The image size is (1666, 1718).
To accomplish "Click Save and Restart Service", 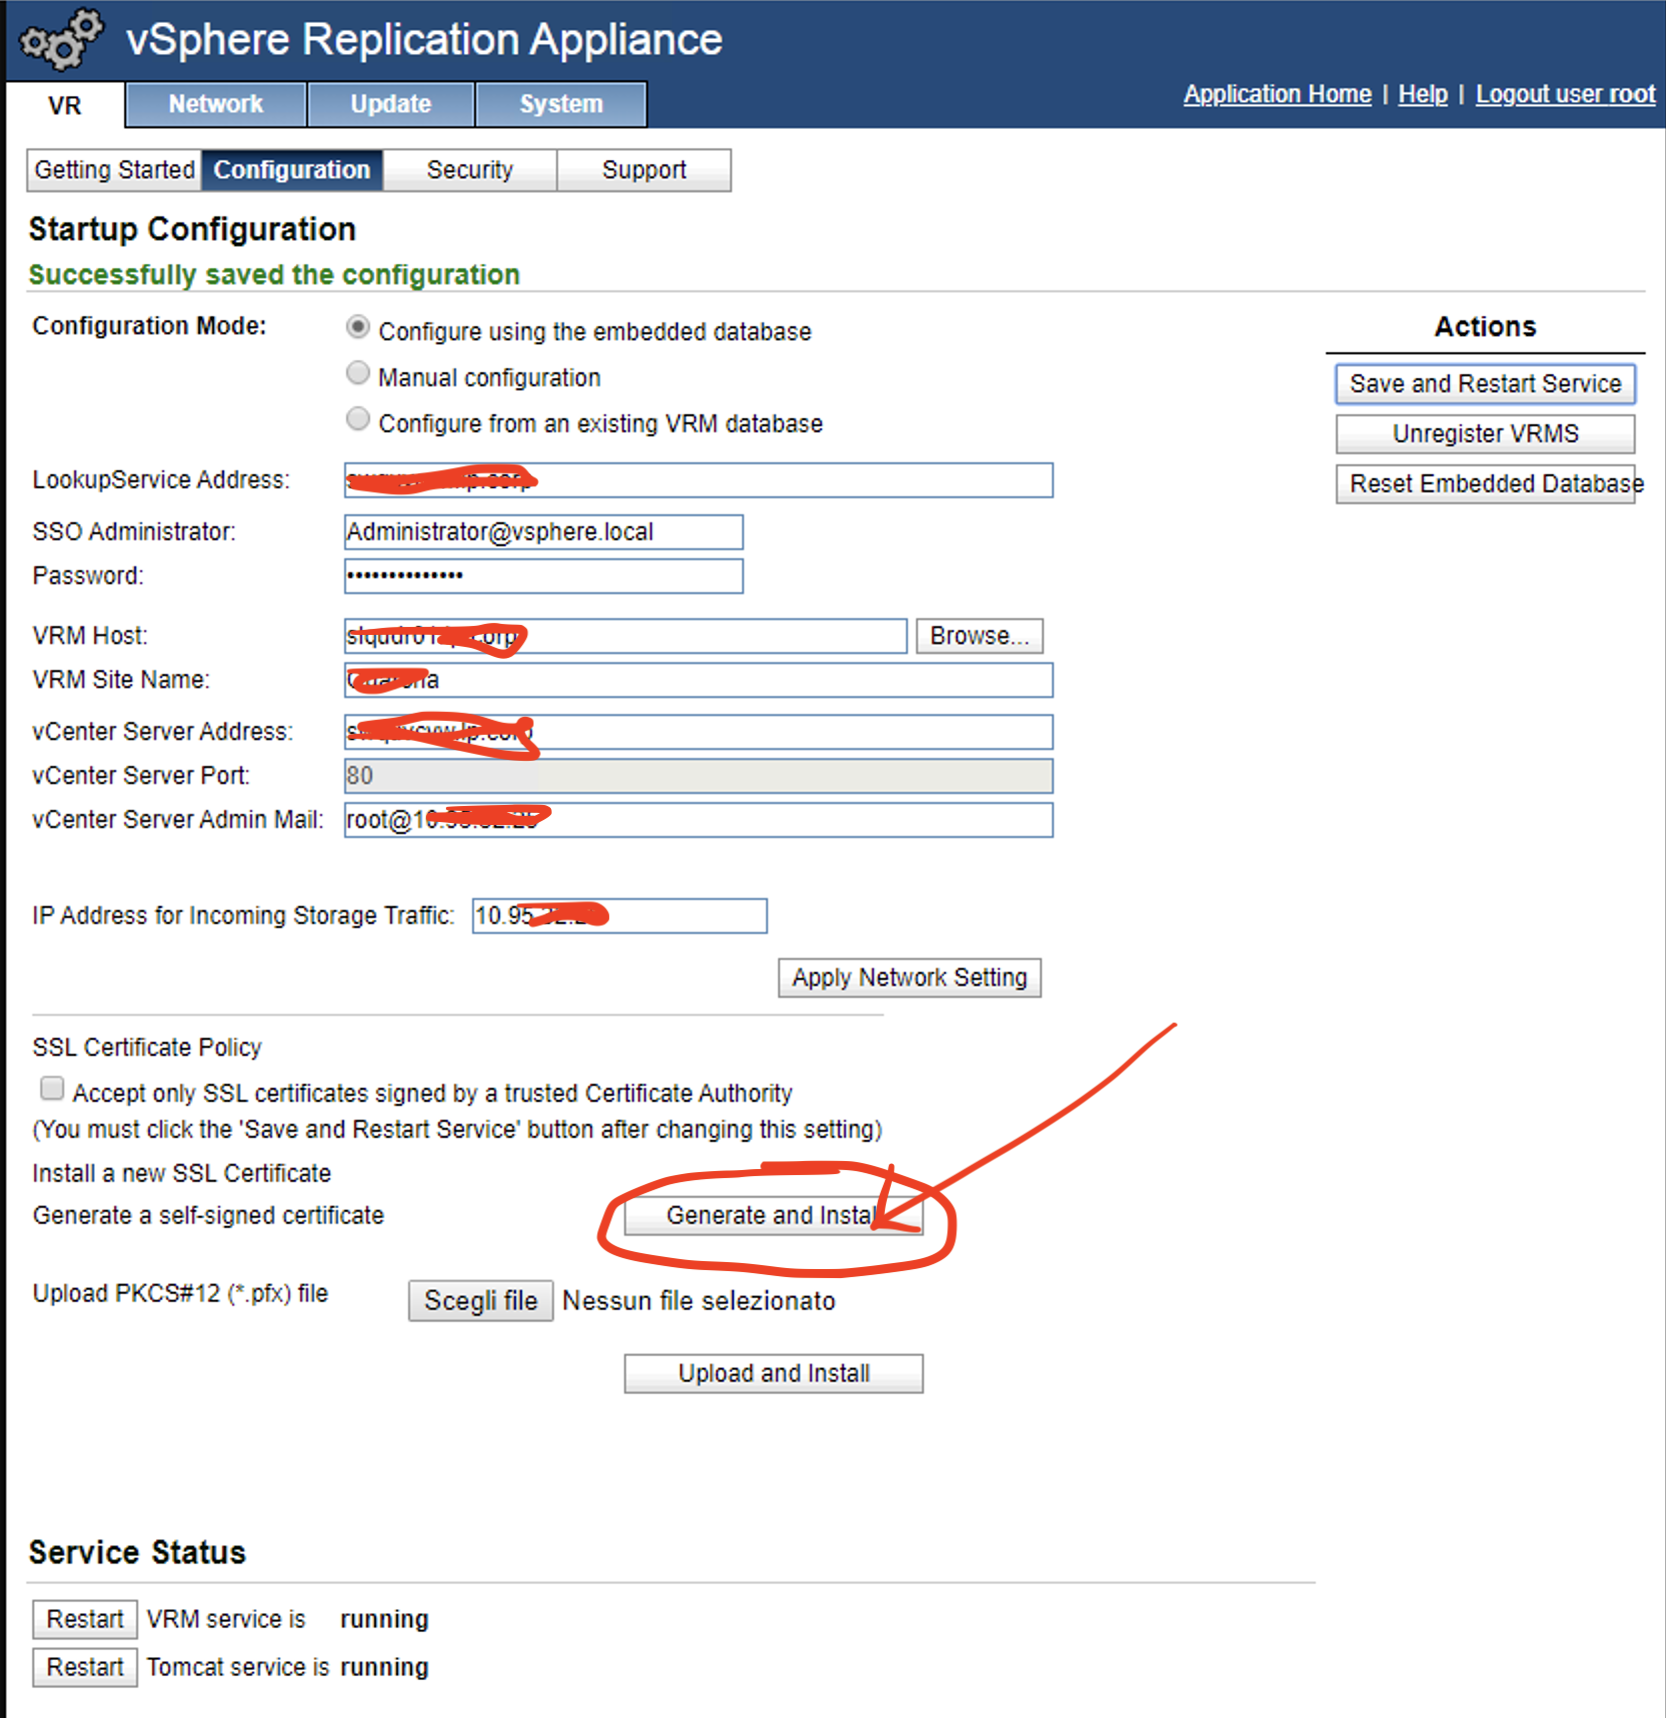I will pyautogui.click(x=1485, y=384).
